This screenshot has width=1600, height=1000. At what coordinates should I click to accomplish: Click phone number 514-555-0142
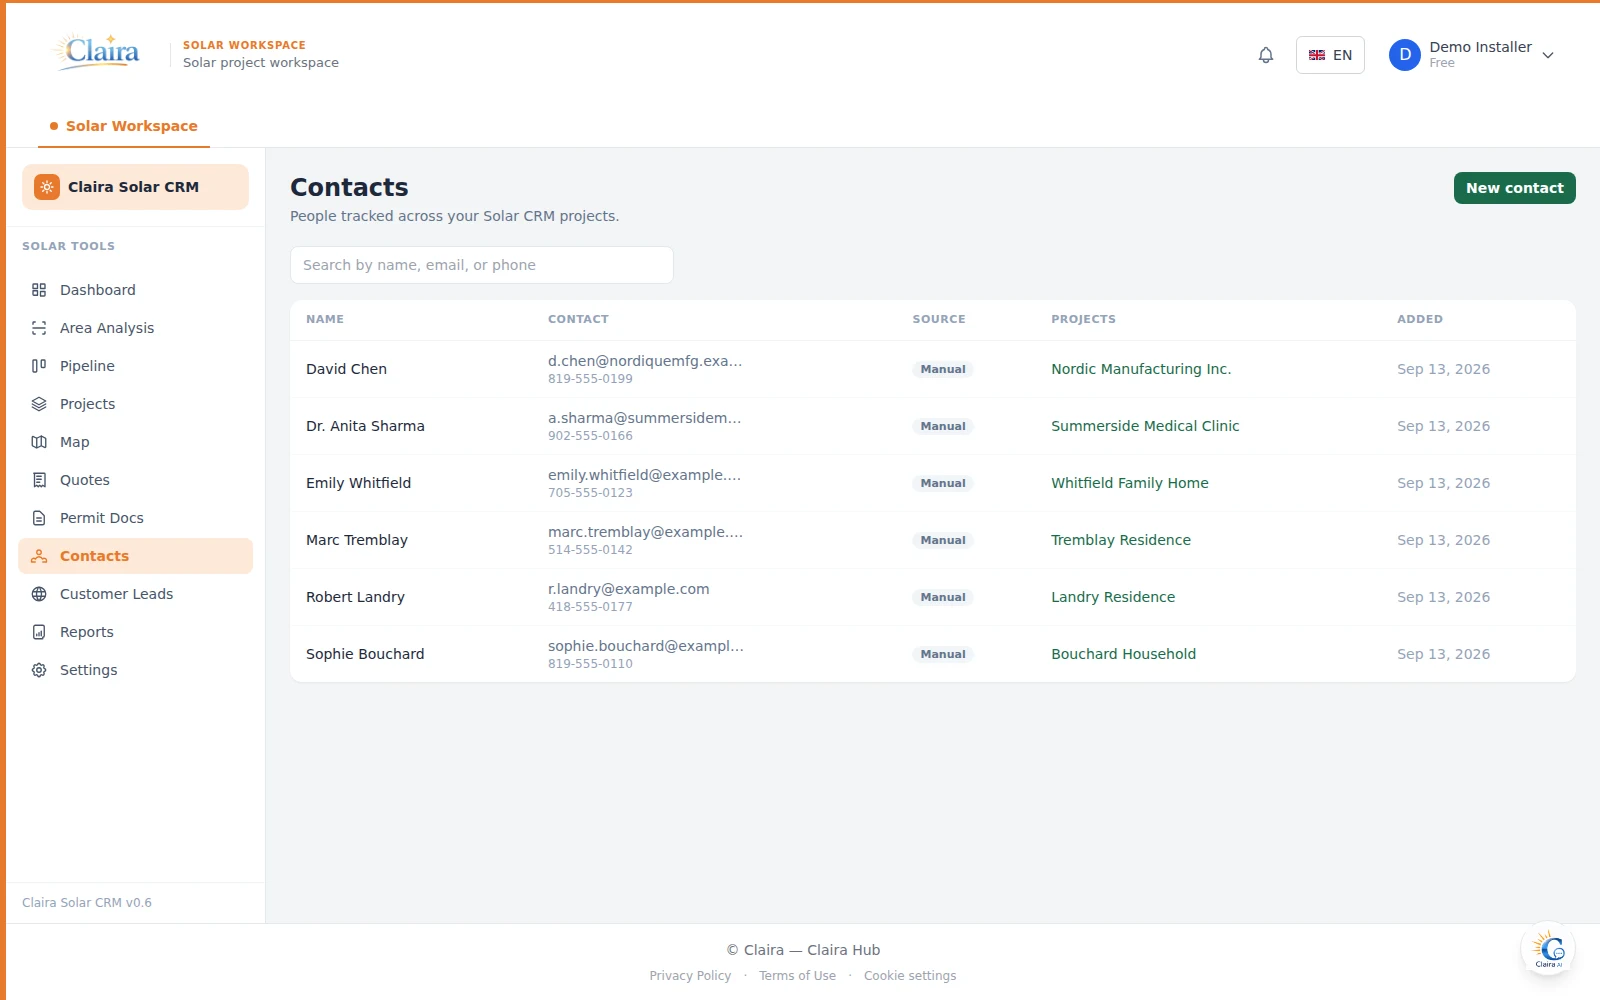coord(590,550)
